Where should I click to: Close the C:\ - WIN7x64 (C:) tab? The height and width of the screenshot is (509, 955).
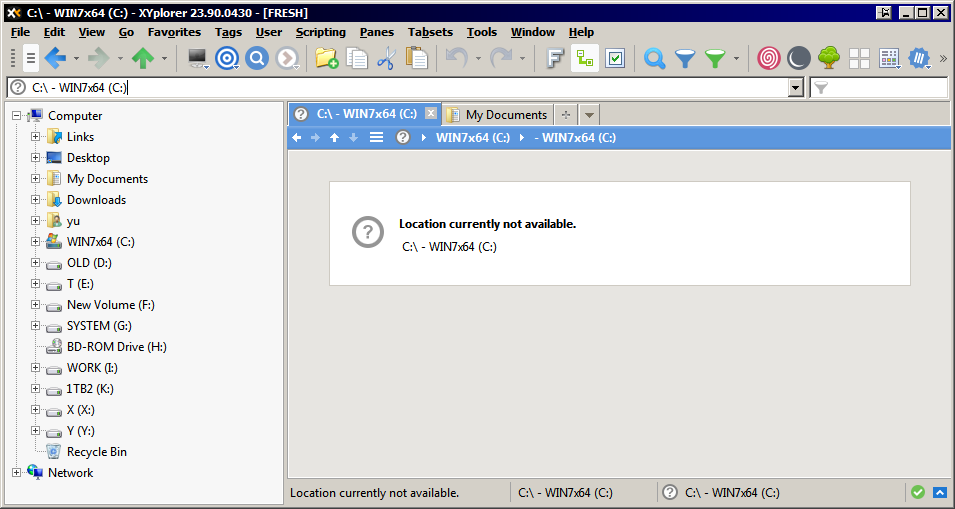tap(431, 113)
